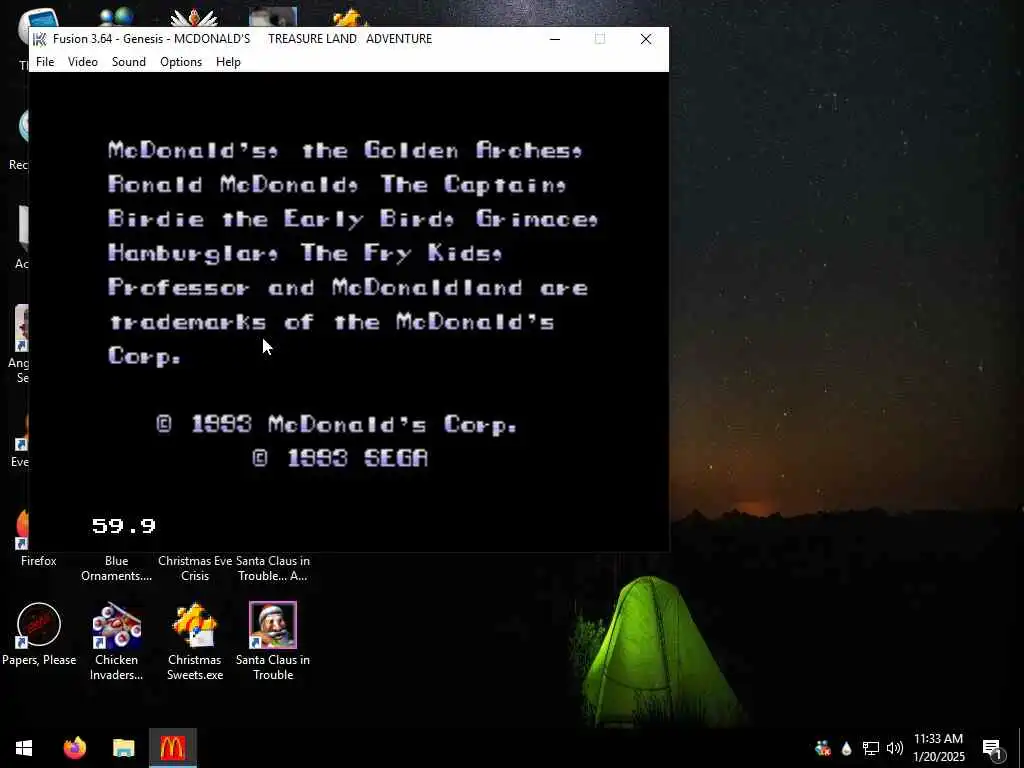Click the Blue Ornaments desktop icon label

(116, 568)
